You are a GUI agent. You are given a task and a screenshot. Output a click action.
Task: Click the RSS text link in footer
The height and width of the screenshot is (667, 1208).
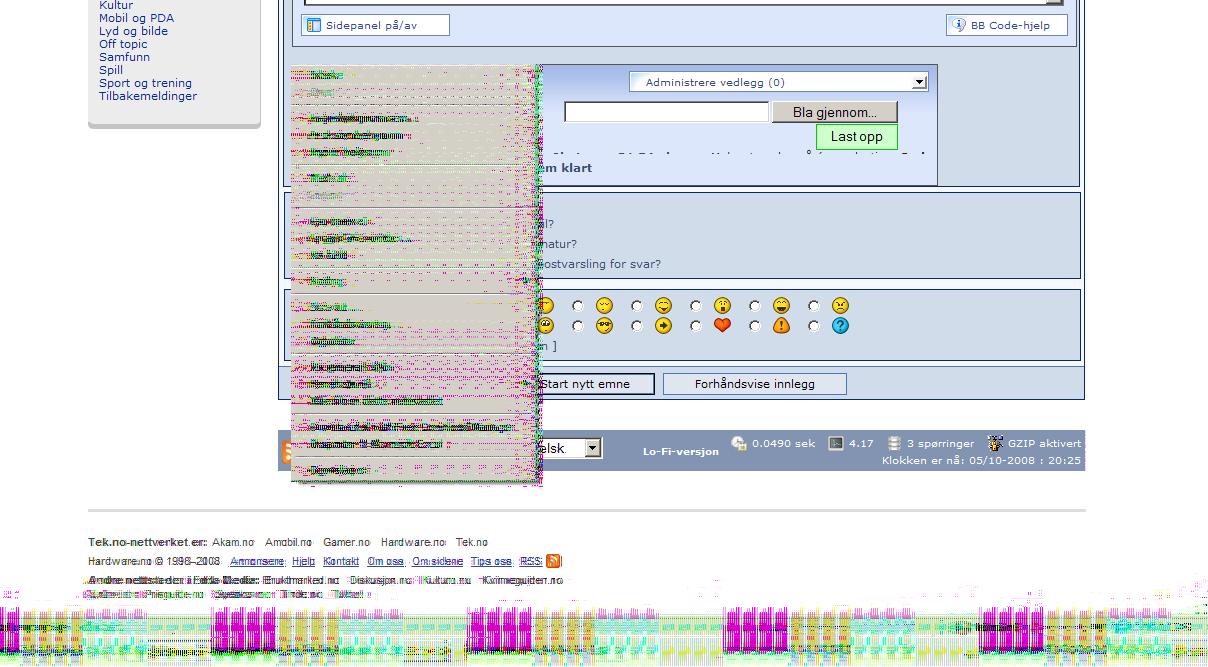click(530, 562)
